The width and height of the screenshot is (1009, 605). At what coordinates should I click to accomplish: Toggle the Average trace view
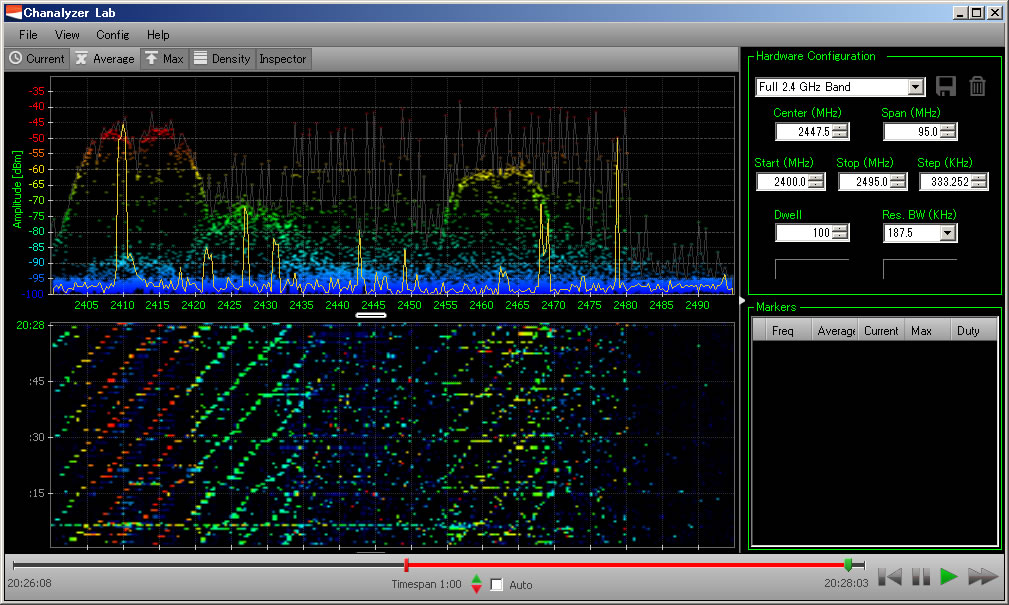[x=105, y=59]
